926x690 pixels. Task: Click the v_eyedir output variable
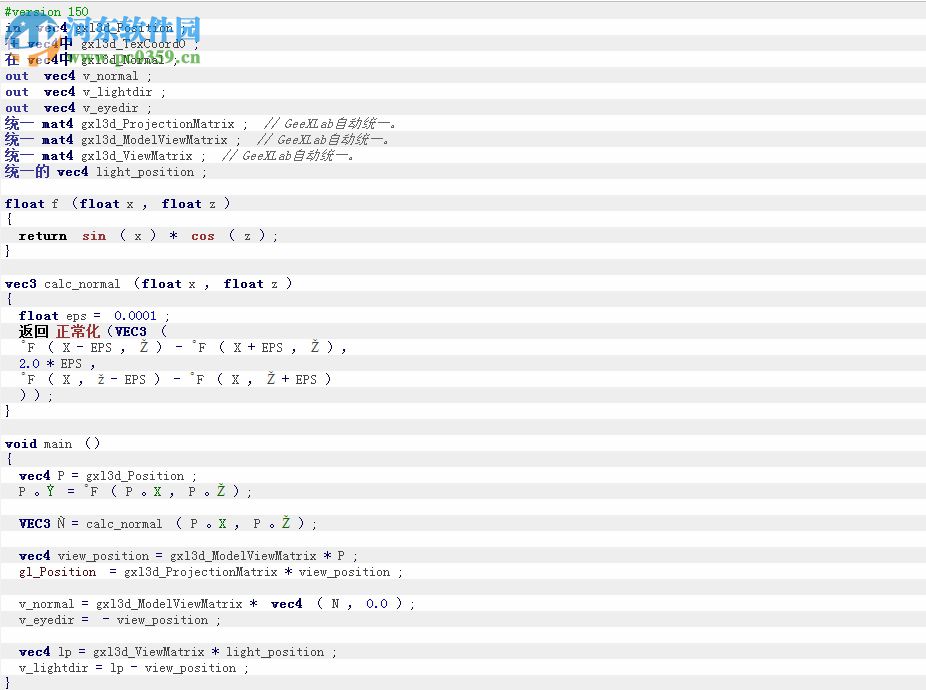pyautogui.click(x=110, y=107)
